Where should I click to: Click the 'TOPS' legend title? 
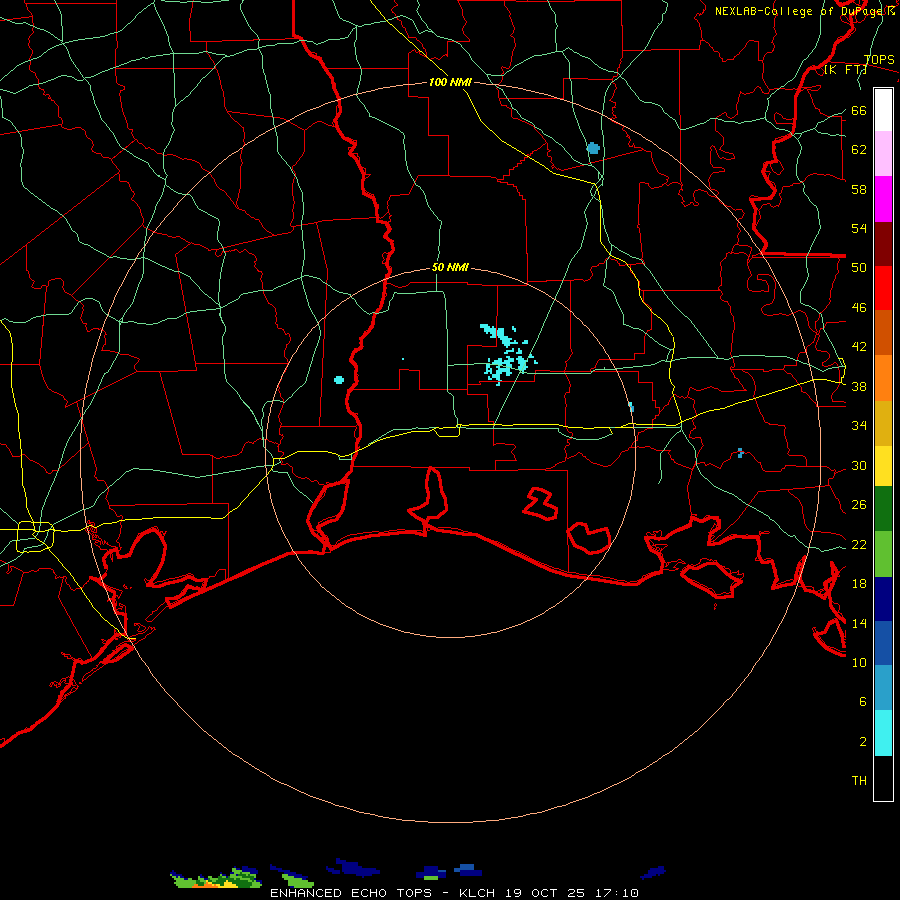(879, 59)
